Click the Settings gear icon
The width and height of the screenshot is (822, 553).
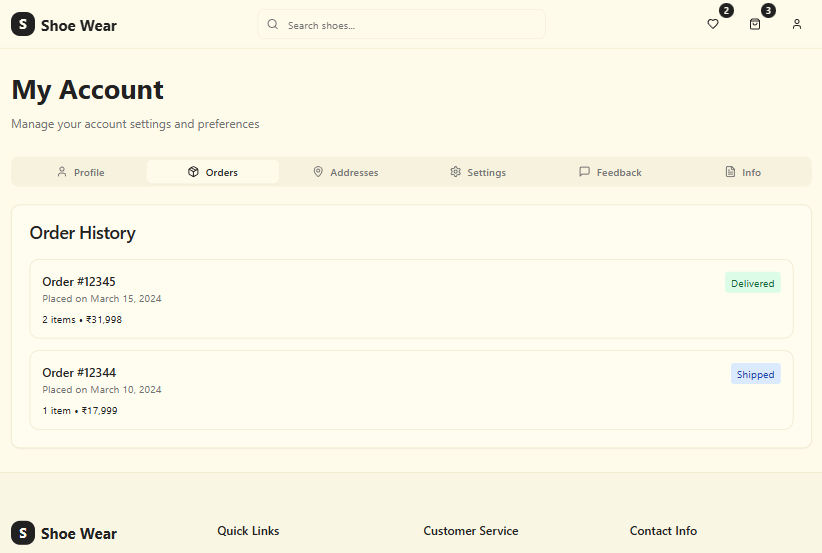(455, 172)
